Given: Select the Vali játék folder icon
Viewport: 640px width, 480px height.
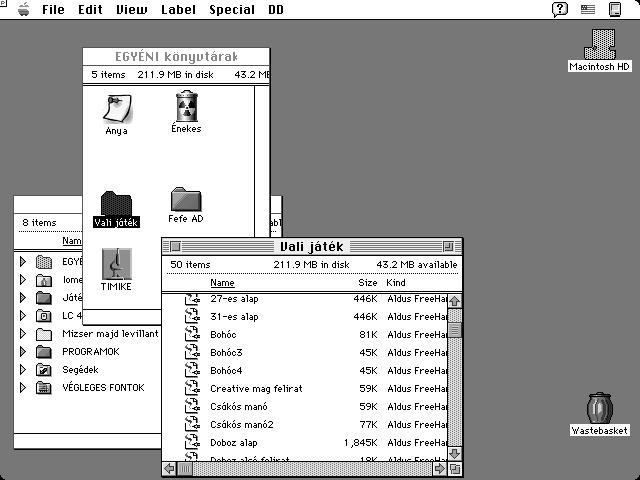Looking at the screenshot, I should 116,204.
